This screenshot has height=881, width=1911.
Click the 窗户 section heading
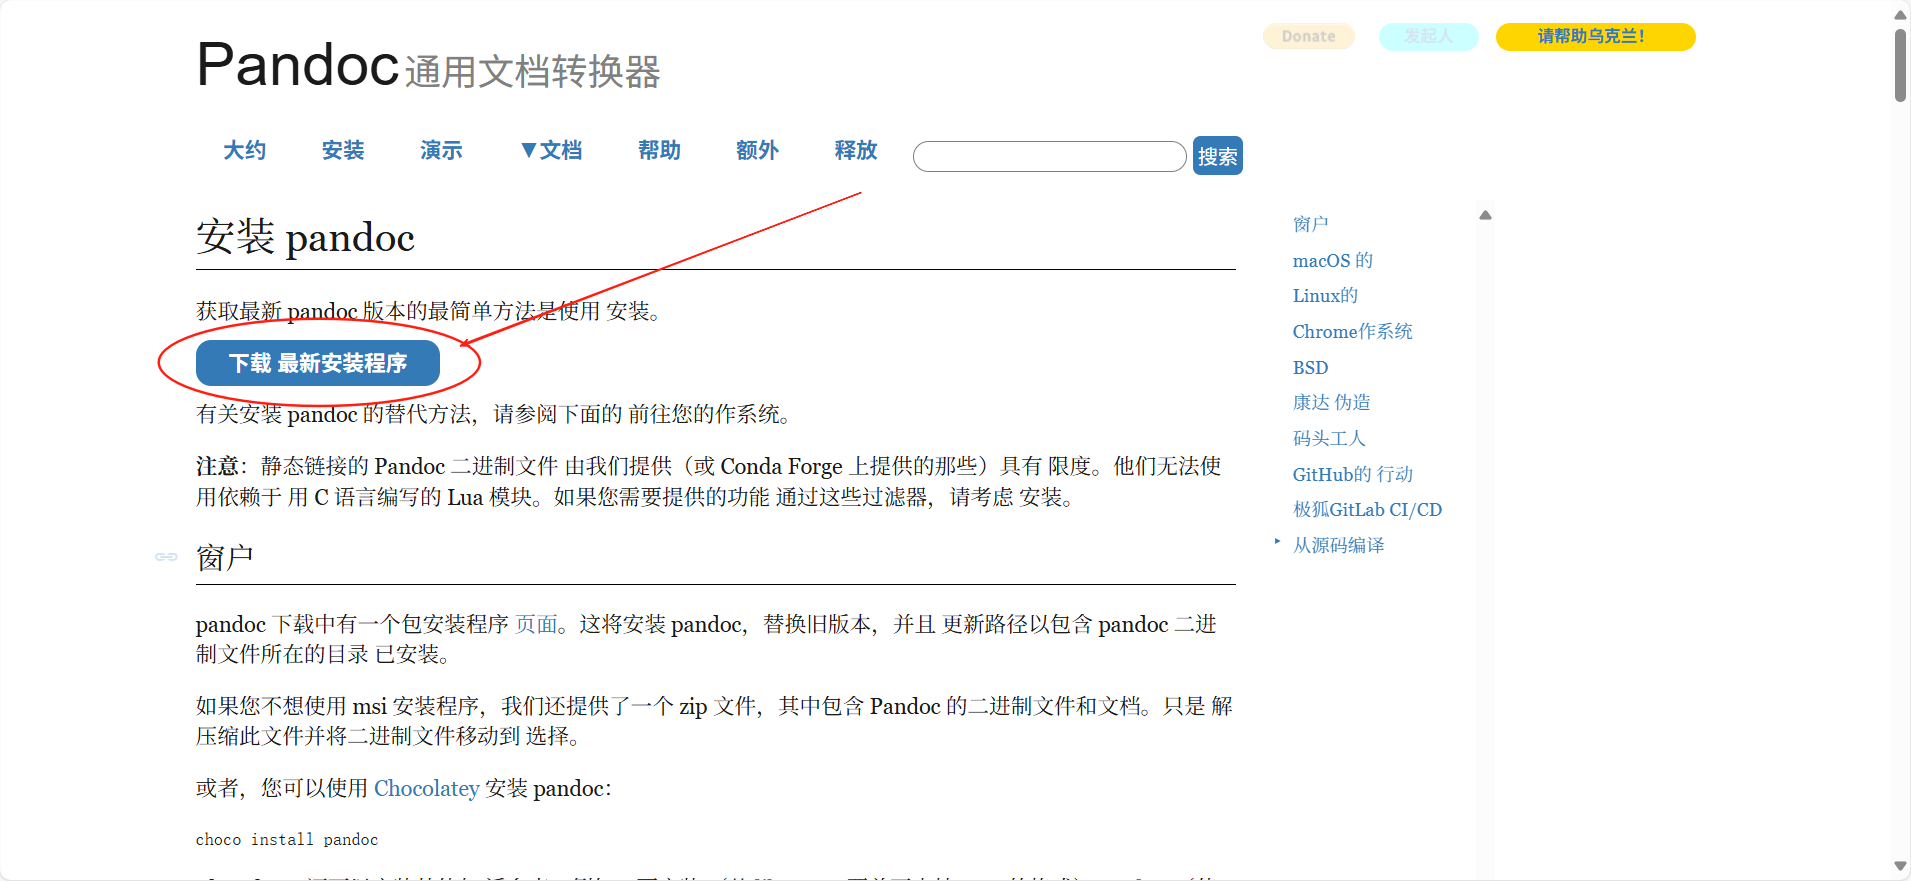[224, 557]
